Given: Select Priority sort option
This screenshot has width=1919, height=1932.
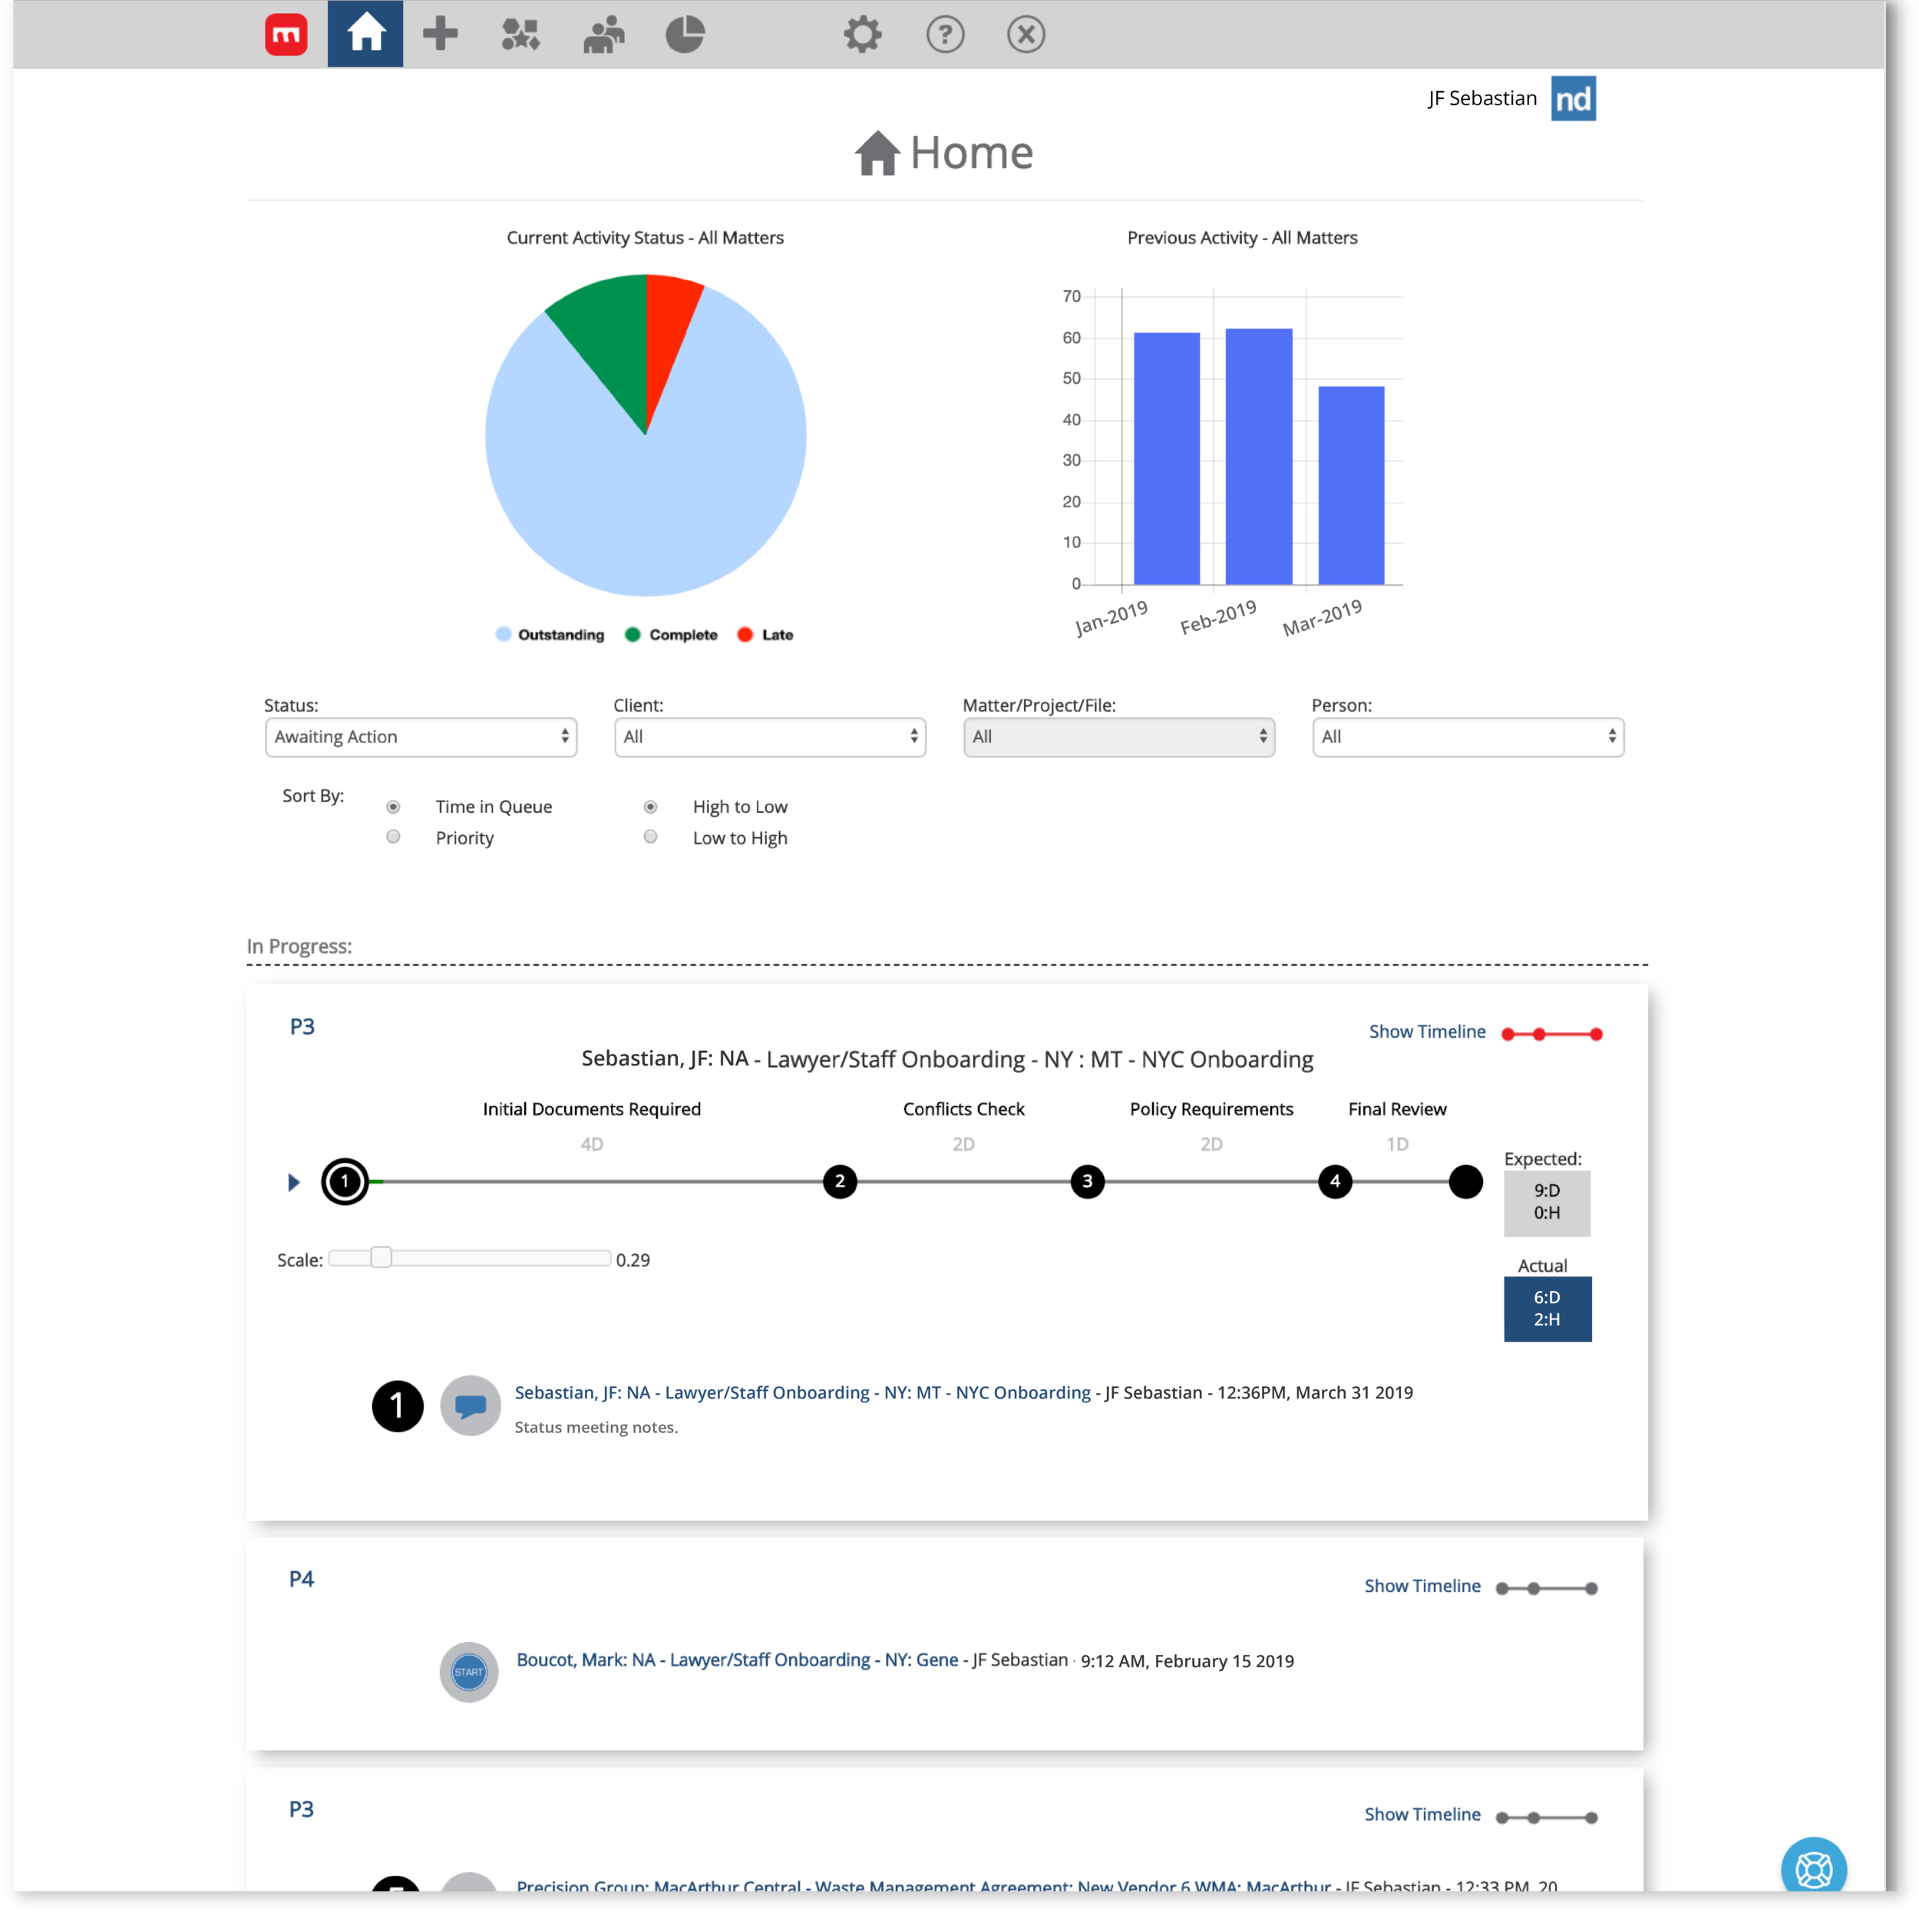Looking at the screenshot, I should click(x=393, y=836).
